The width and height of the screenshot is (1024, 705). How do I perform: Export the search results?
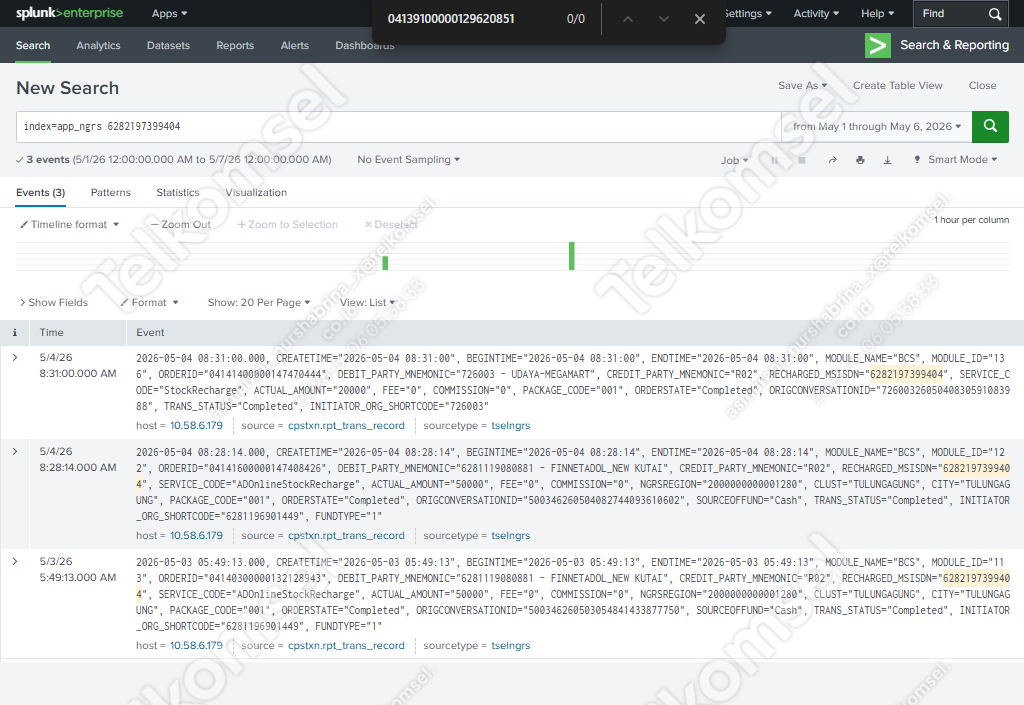[888, 160]
